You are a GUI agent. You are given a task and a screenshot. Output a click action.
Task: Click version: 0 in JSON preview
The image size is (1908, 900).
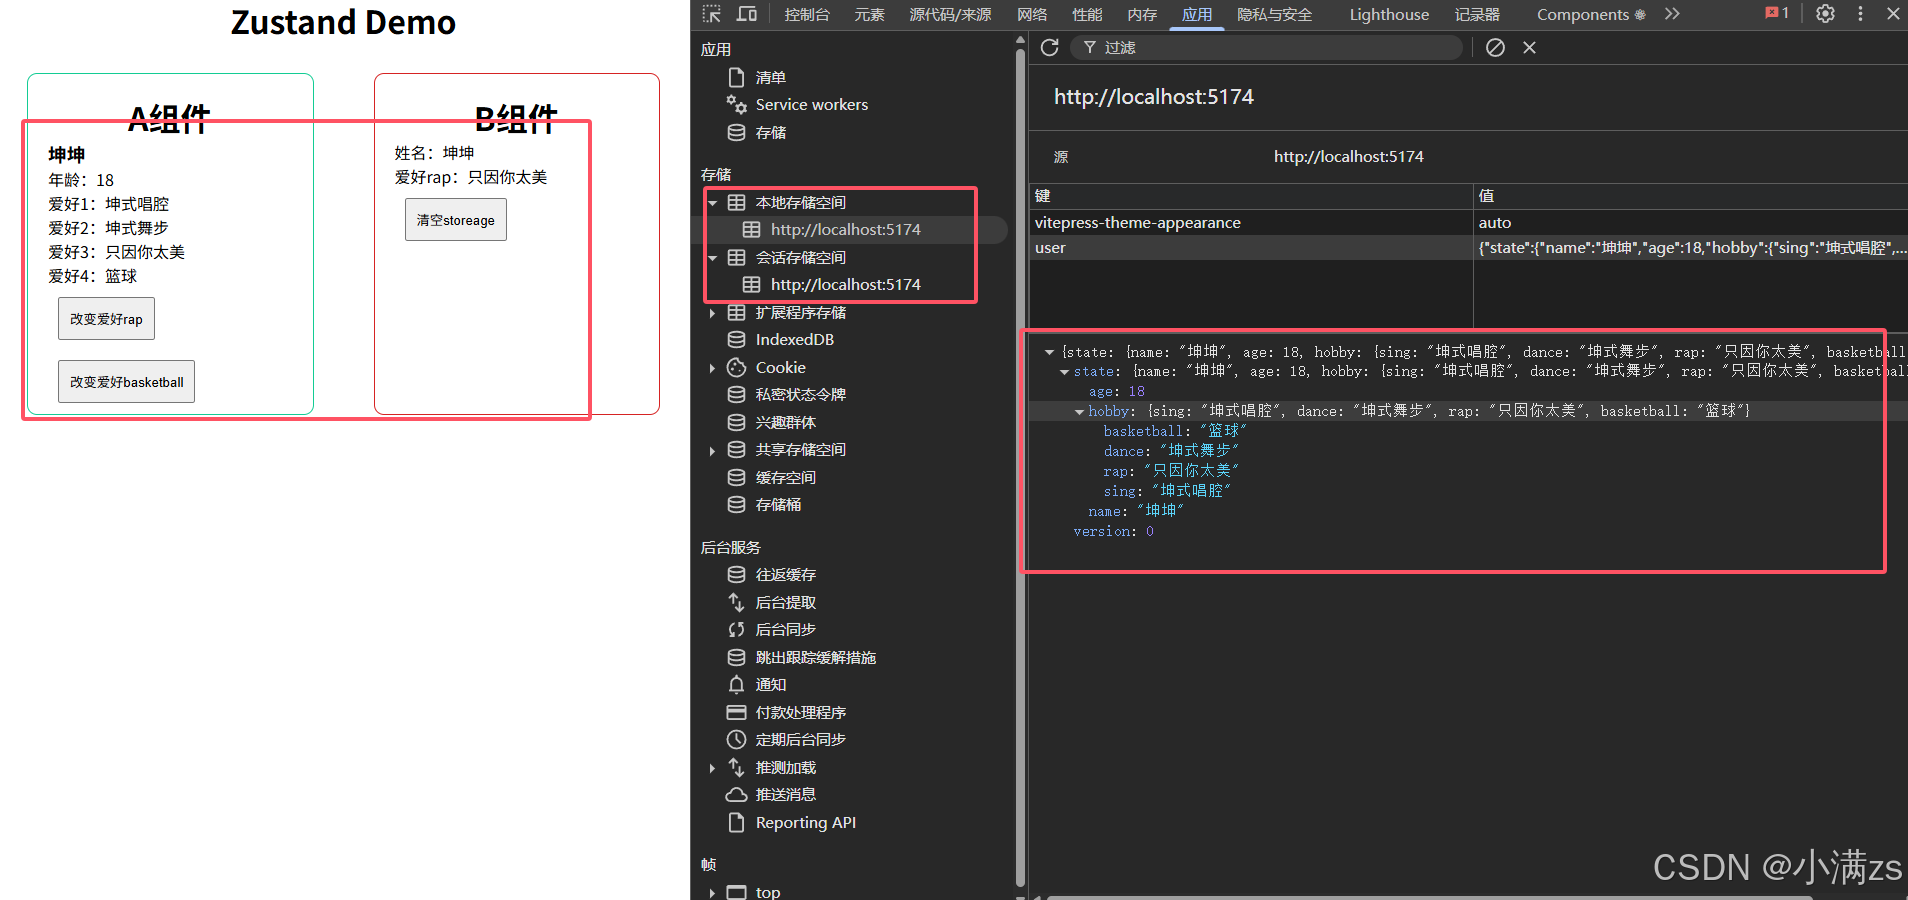point(1113,532)
